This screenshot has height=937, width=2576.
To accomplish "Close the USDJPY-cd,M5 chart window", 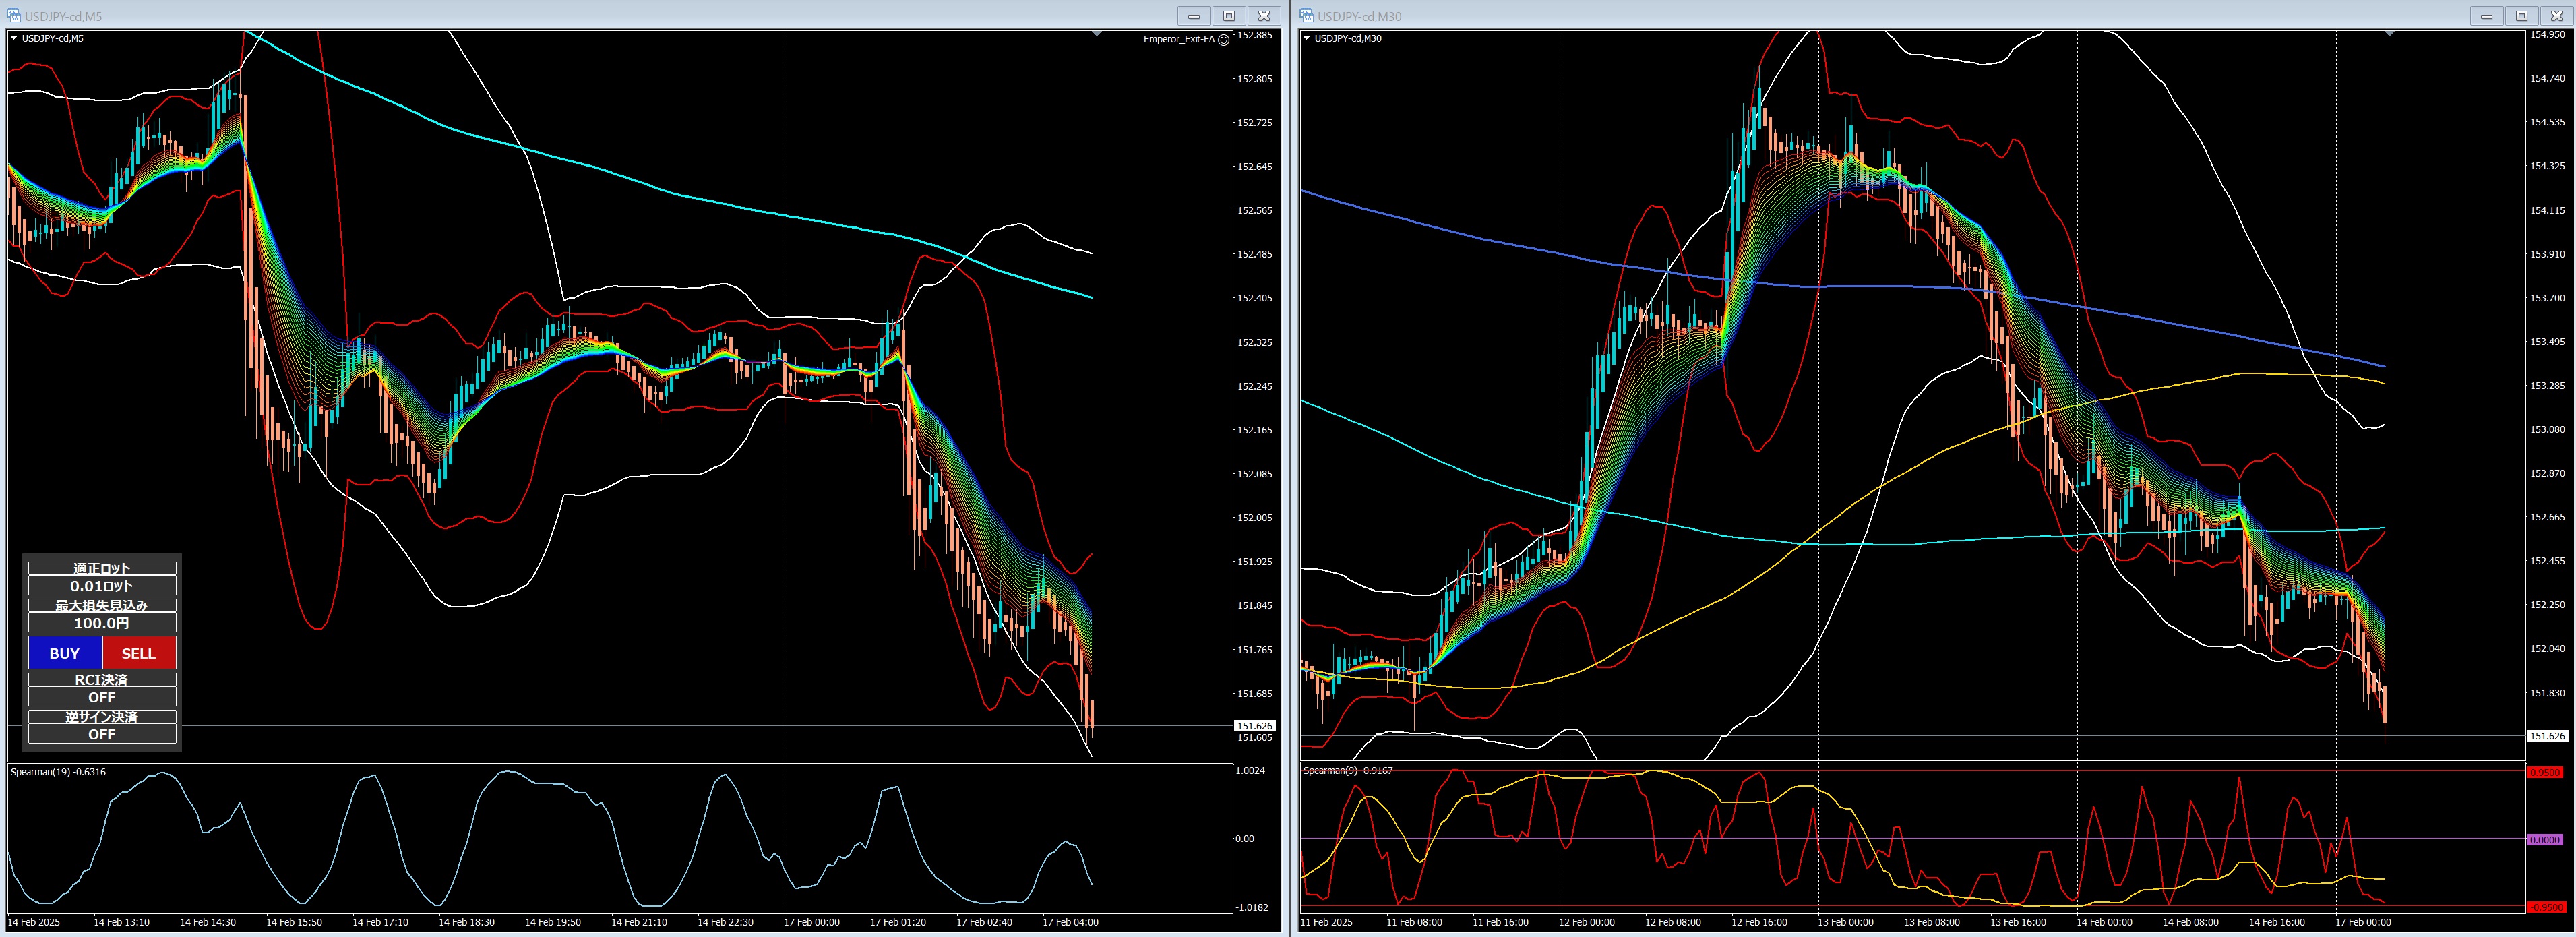I will tap(1264, 16).
